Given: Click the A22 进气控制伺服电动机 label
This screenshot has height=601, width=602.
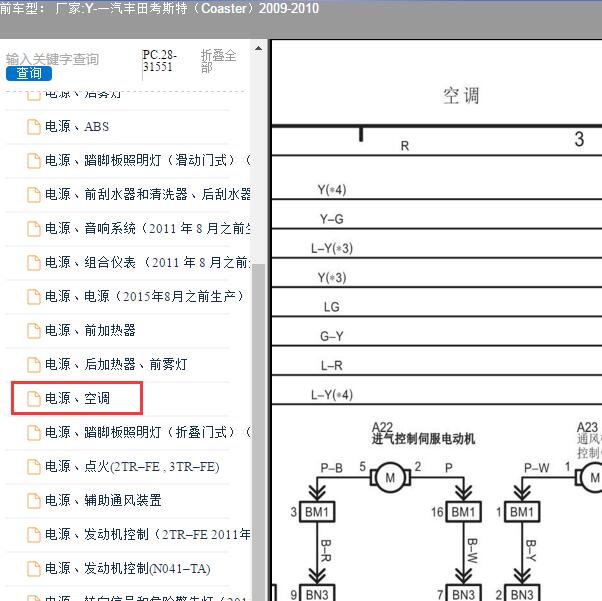Looking at the screenshot, I should [423, 433].
